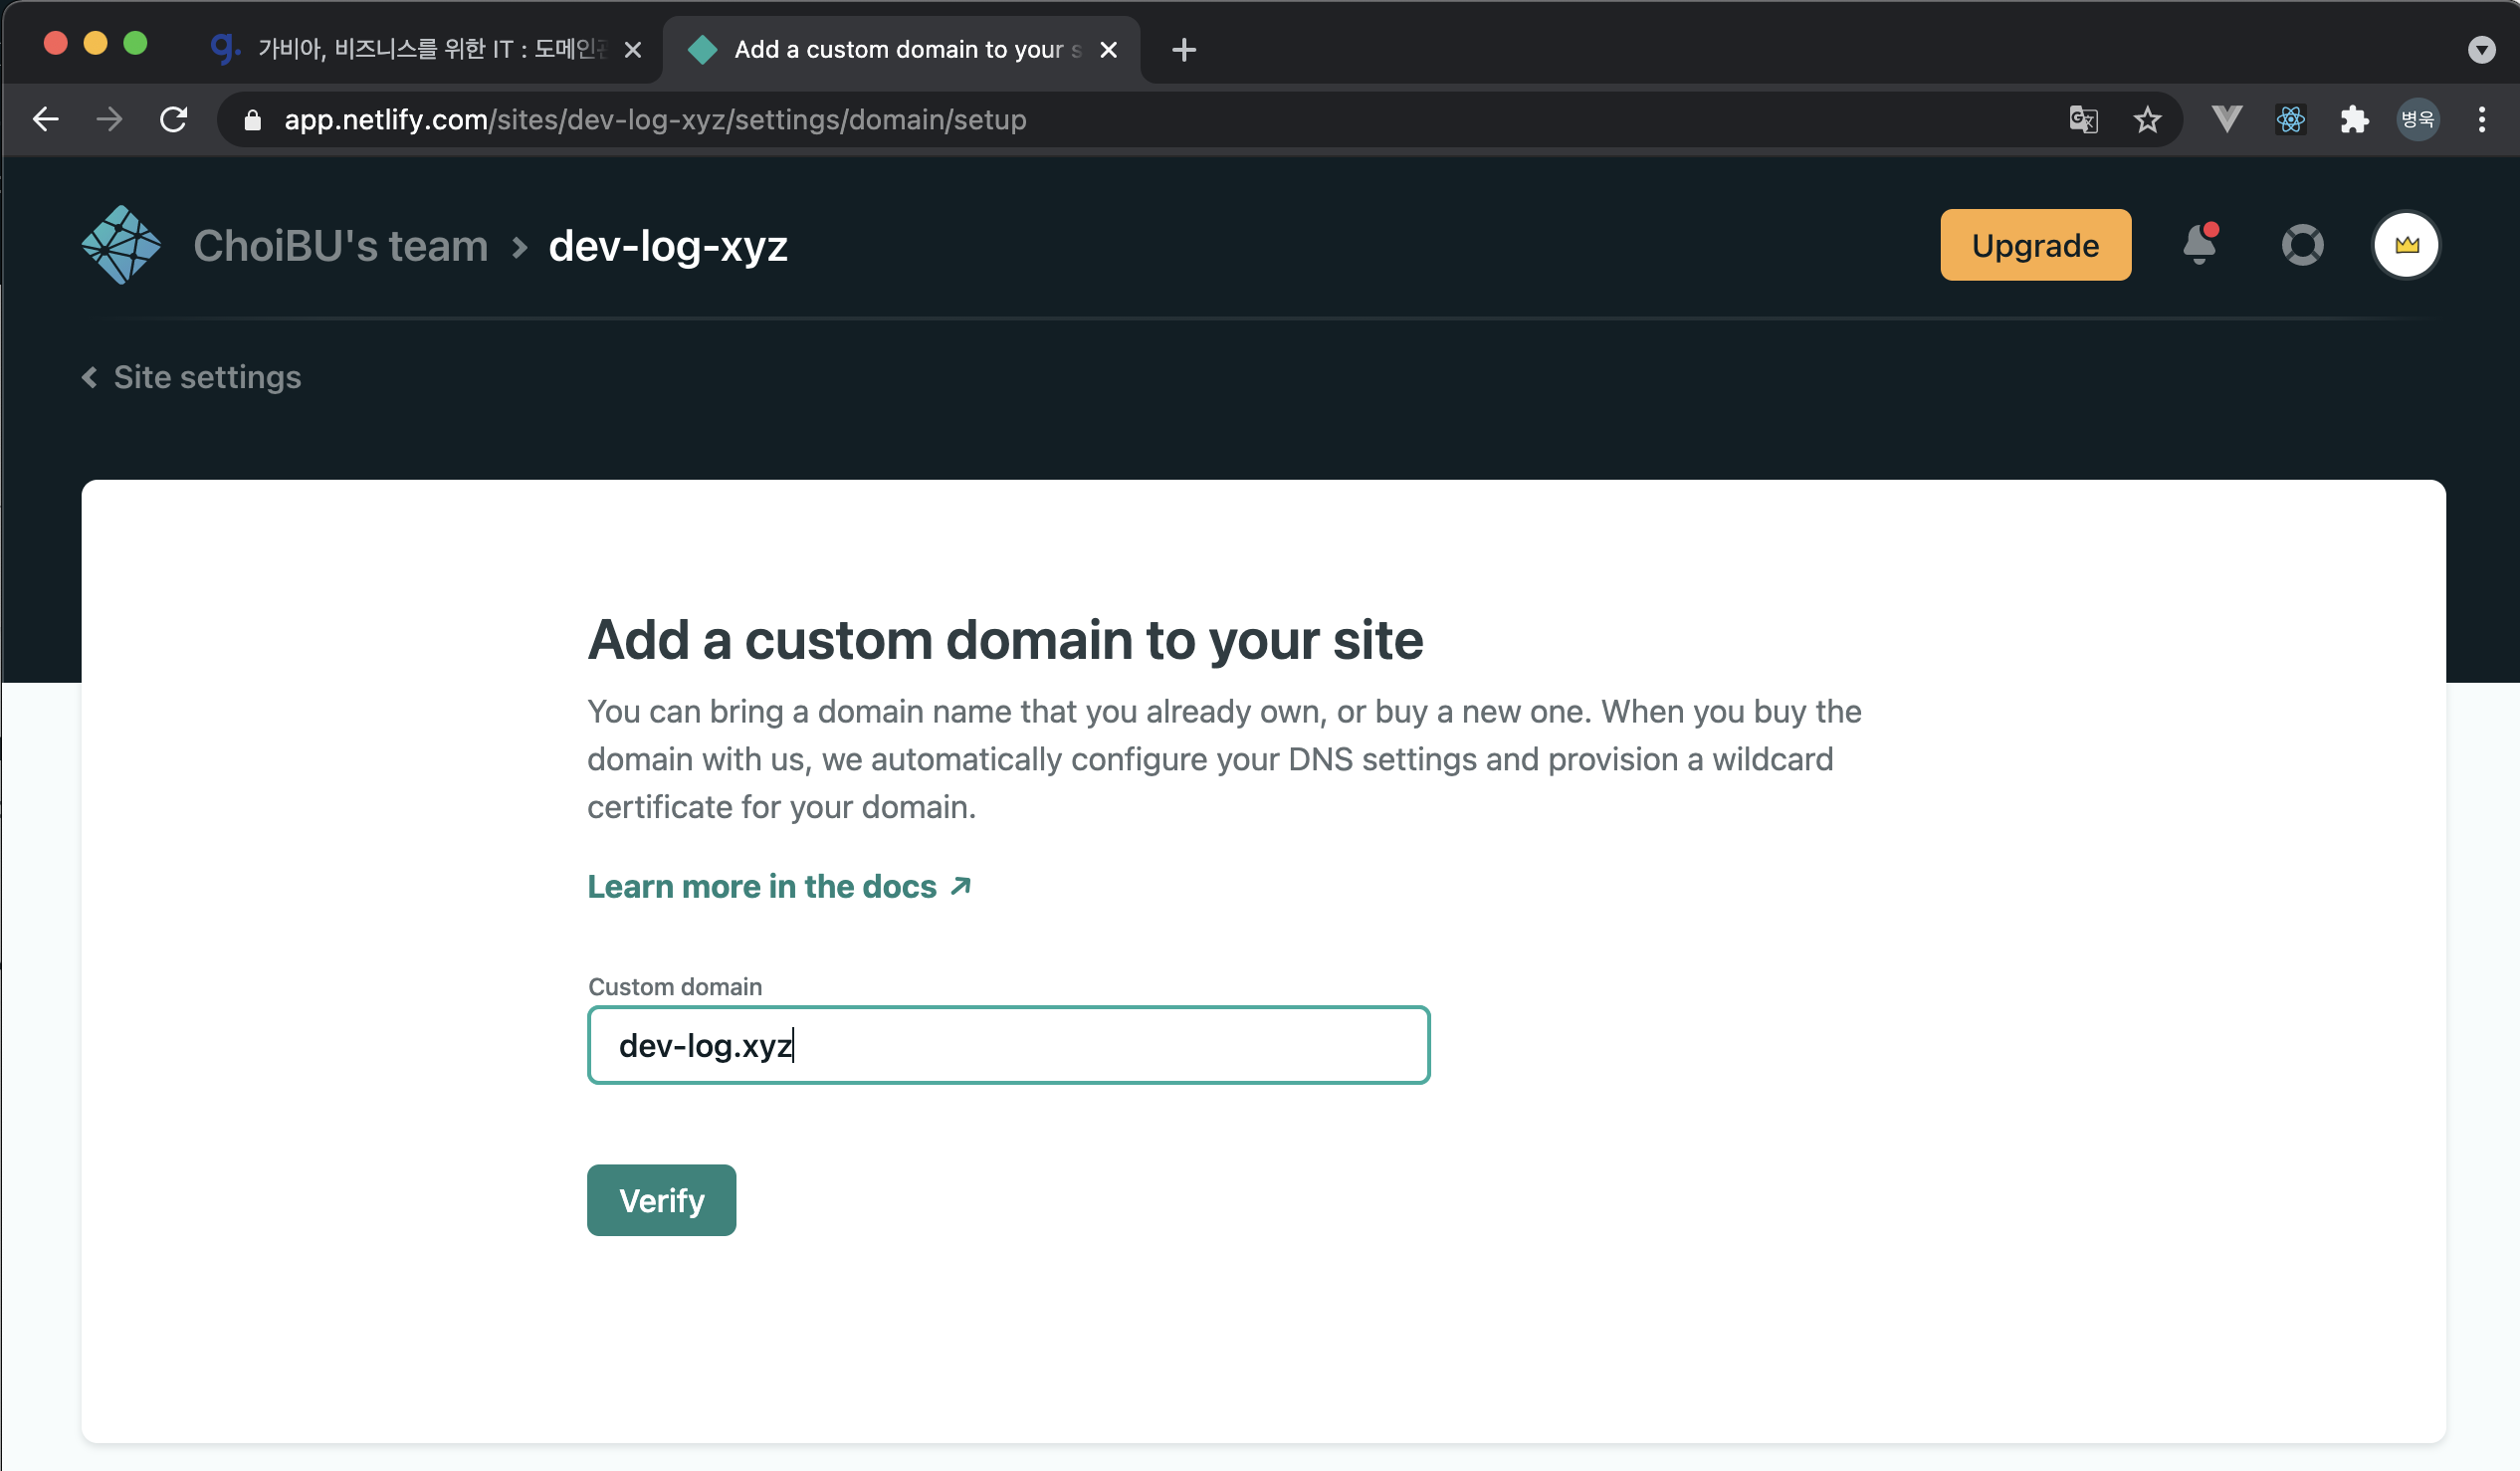Open the Vue devtools extension icon
Viewport: 2520px width, 1471px height.
[2226, 120]
